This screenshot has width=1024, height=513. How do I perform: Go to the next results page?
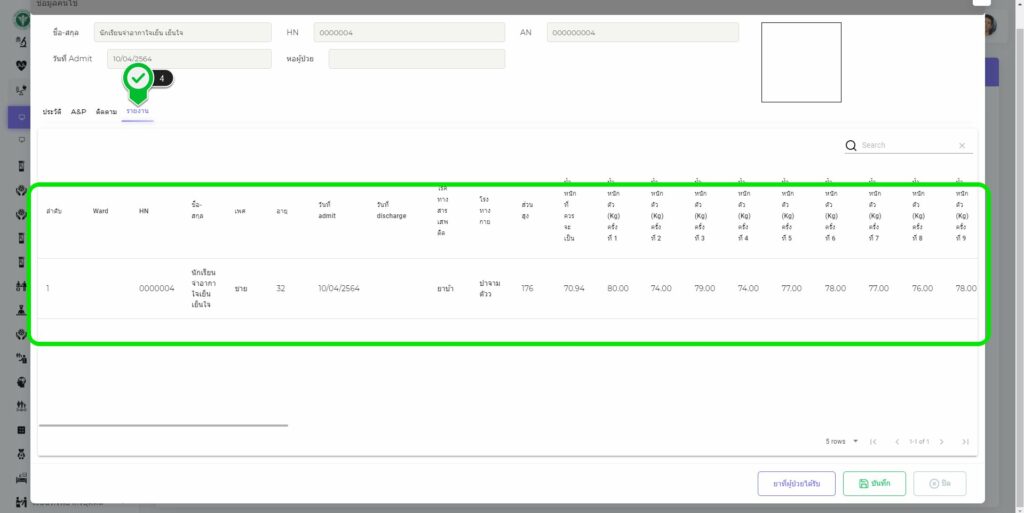coord(941,441)
